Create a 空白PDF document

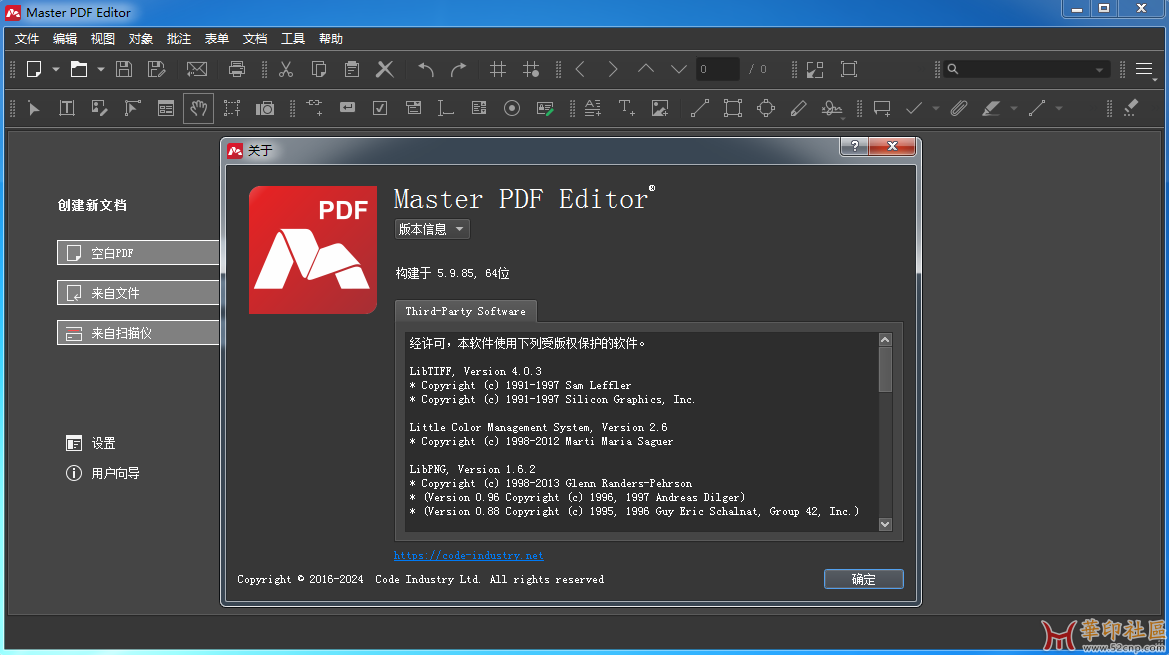pos(139,253)
